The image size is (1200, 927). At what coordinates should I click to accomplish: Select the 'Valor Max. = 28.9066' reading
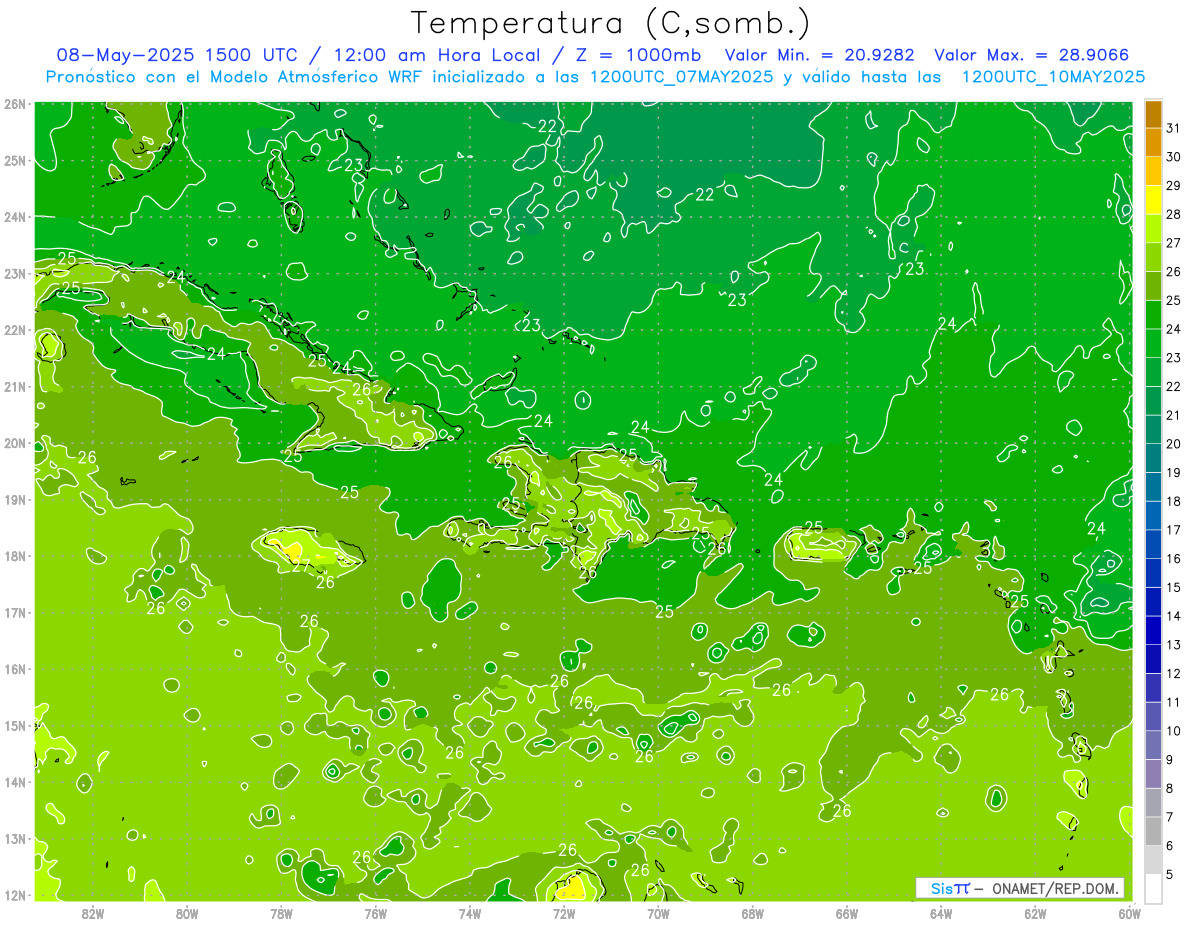click(x=1031, y=55)
